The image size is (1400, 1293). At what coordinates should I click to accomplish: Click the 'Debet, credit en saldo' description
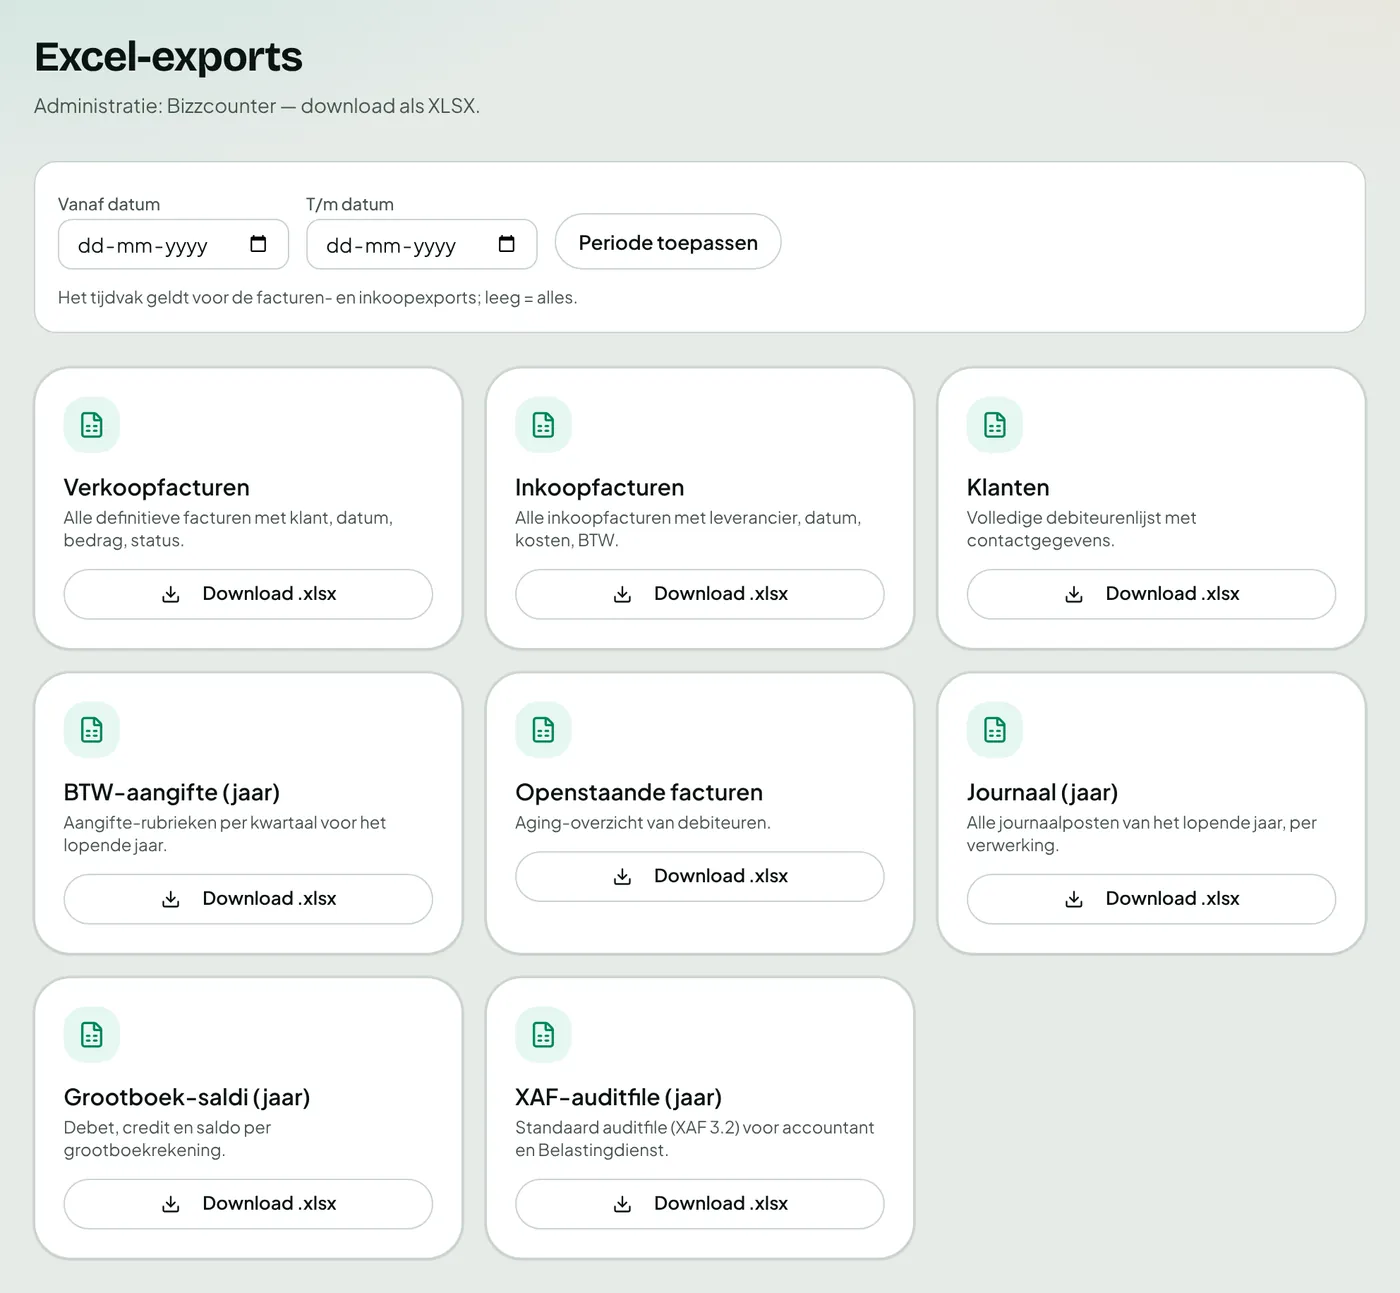tap(167, 1139)
